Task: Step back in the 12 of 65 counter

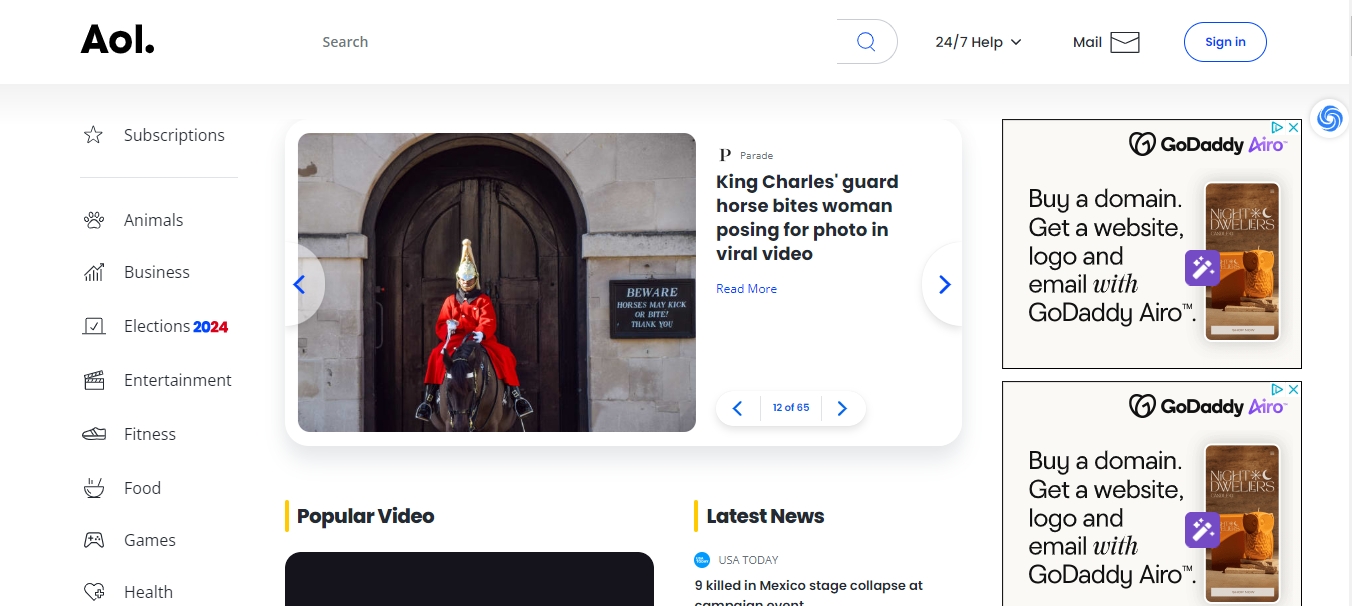Action: pos(738,408)
